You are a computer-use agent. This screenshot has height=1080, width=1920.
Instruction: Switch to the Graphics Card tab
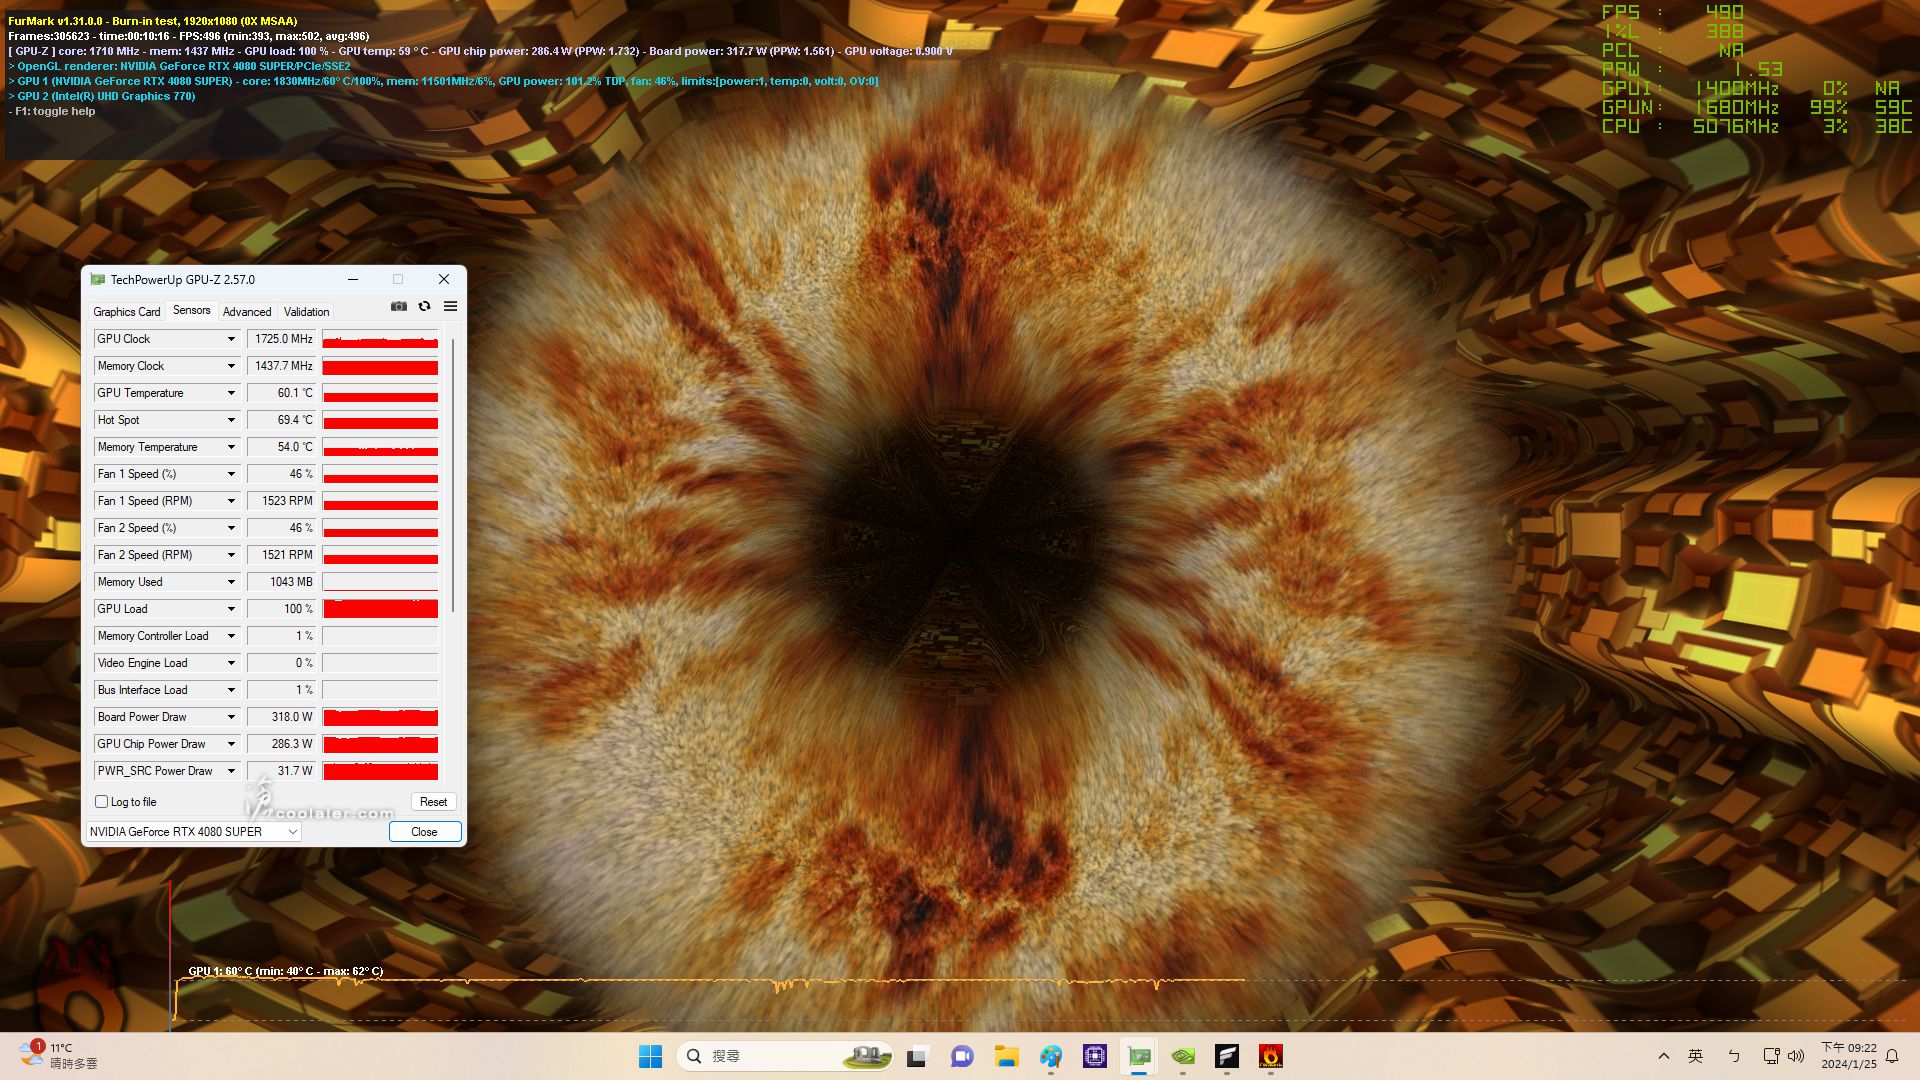coord(127,312)
